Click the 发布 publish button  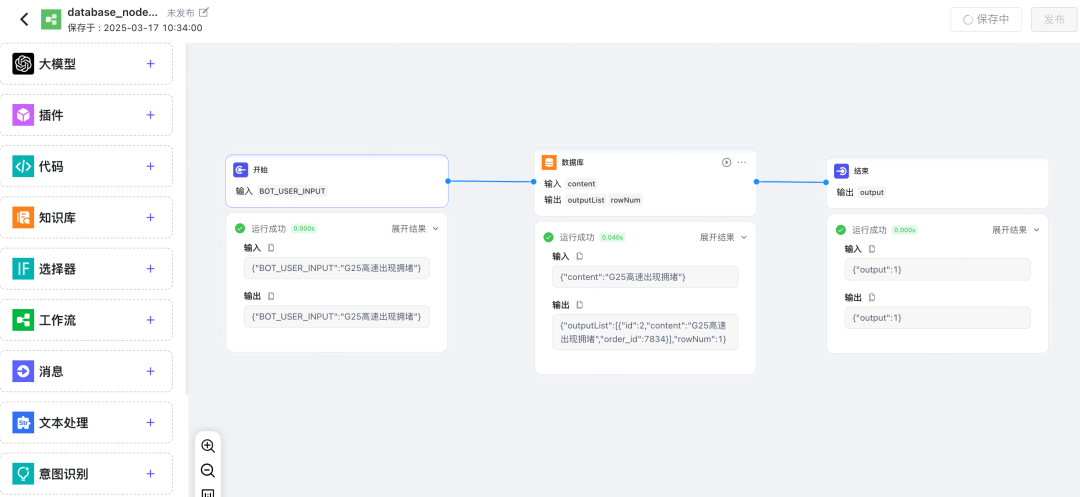[x=1054, y=20]
